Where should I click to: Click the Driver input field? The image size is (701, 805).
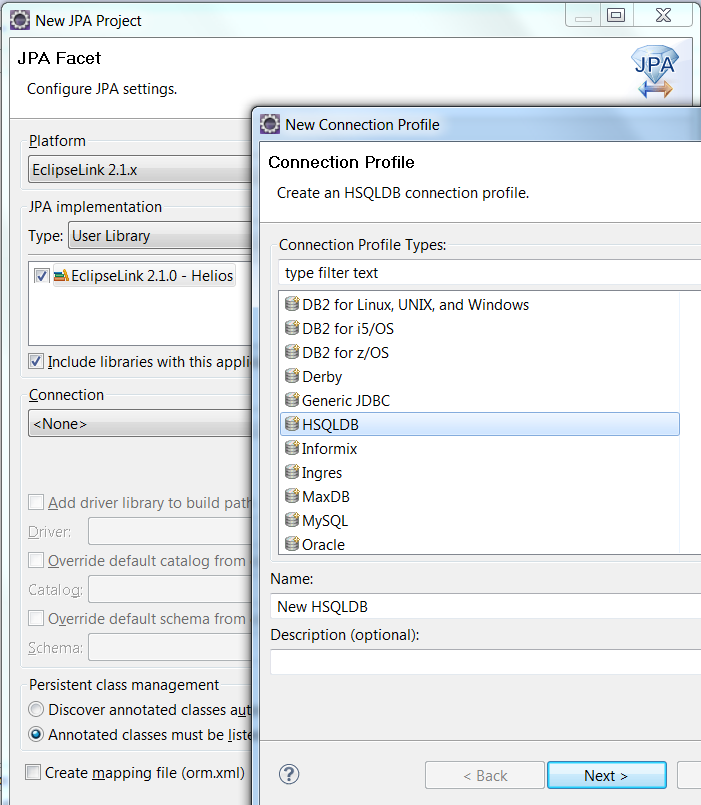click(170, 531)
